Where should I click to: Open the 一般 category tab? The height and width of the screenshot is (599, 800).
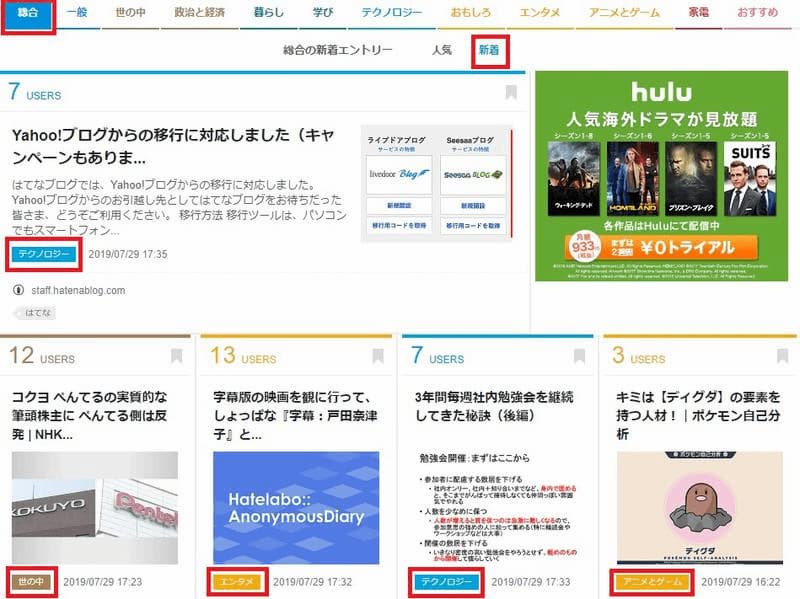pos(77,13)
